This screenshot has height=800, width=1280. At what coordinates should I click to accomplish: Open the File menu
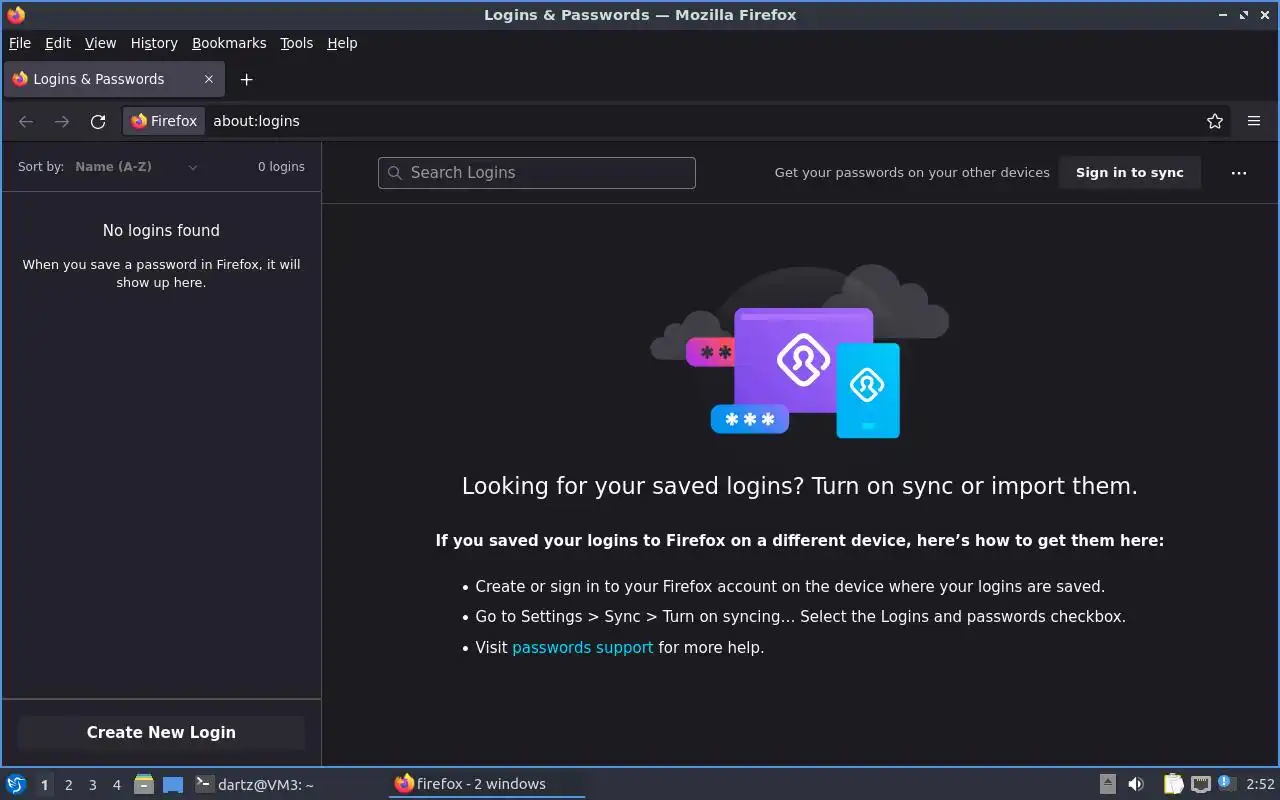[20, 43]
